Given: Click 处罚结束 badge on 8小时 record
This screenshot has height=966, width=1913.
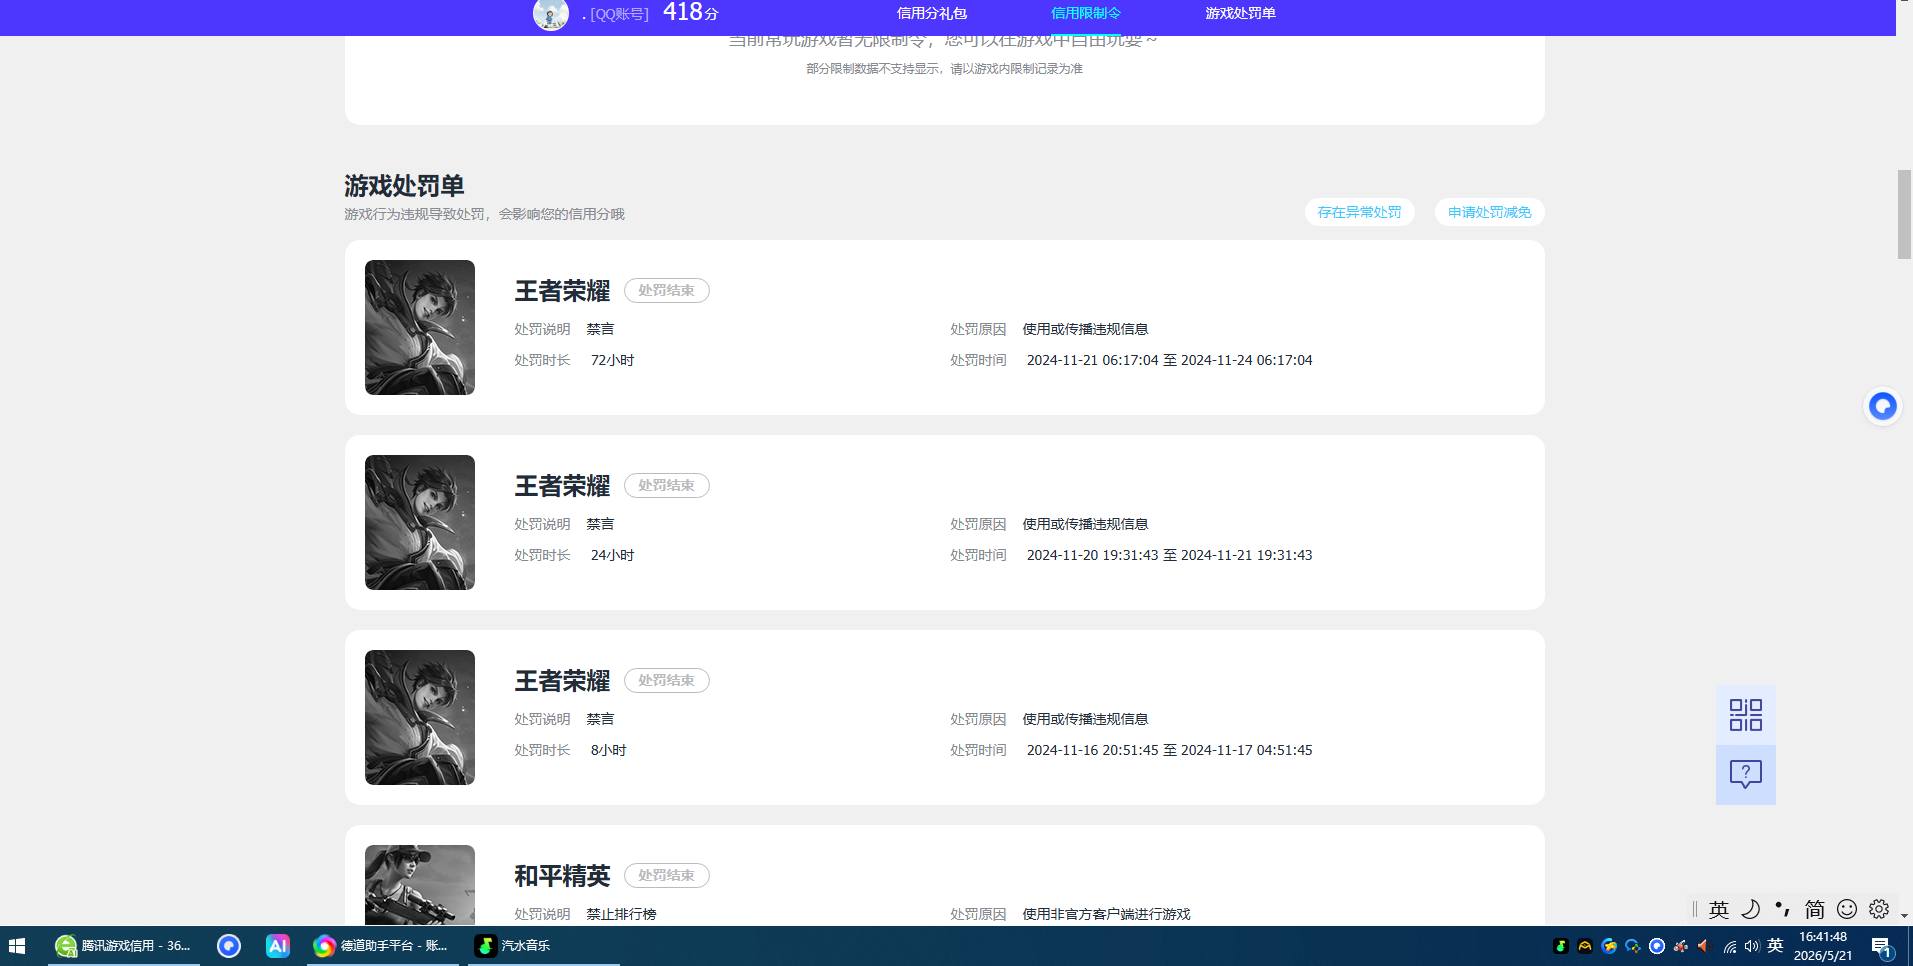Looking at the screenshot, I should pos(667,680).
